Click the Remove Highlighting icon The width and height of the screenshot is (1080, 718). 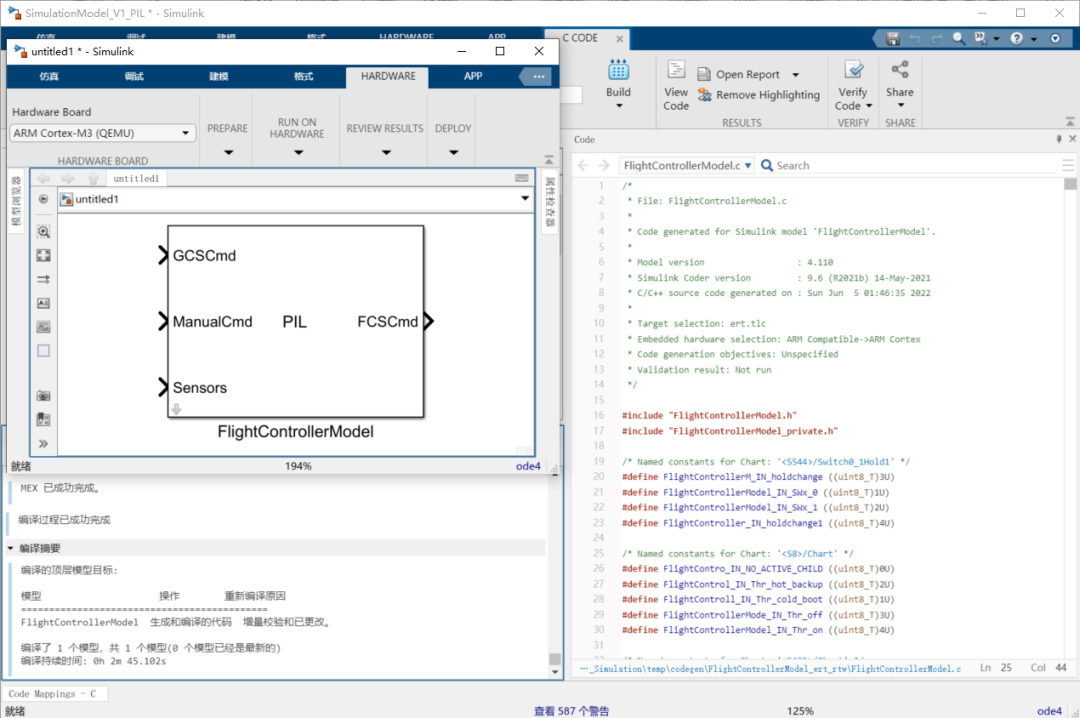(704, 95)
